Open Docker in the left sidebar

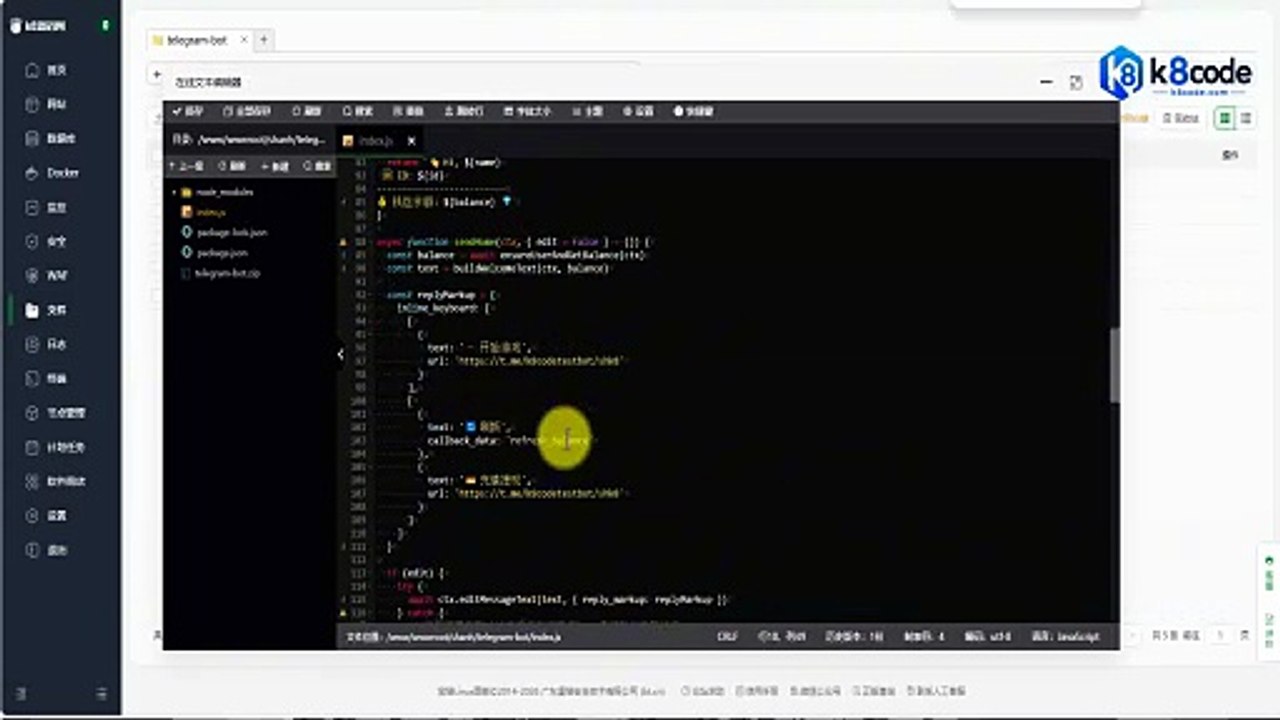pyautogui.click(x=52, y=173)
